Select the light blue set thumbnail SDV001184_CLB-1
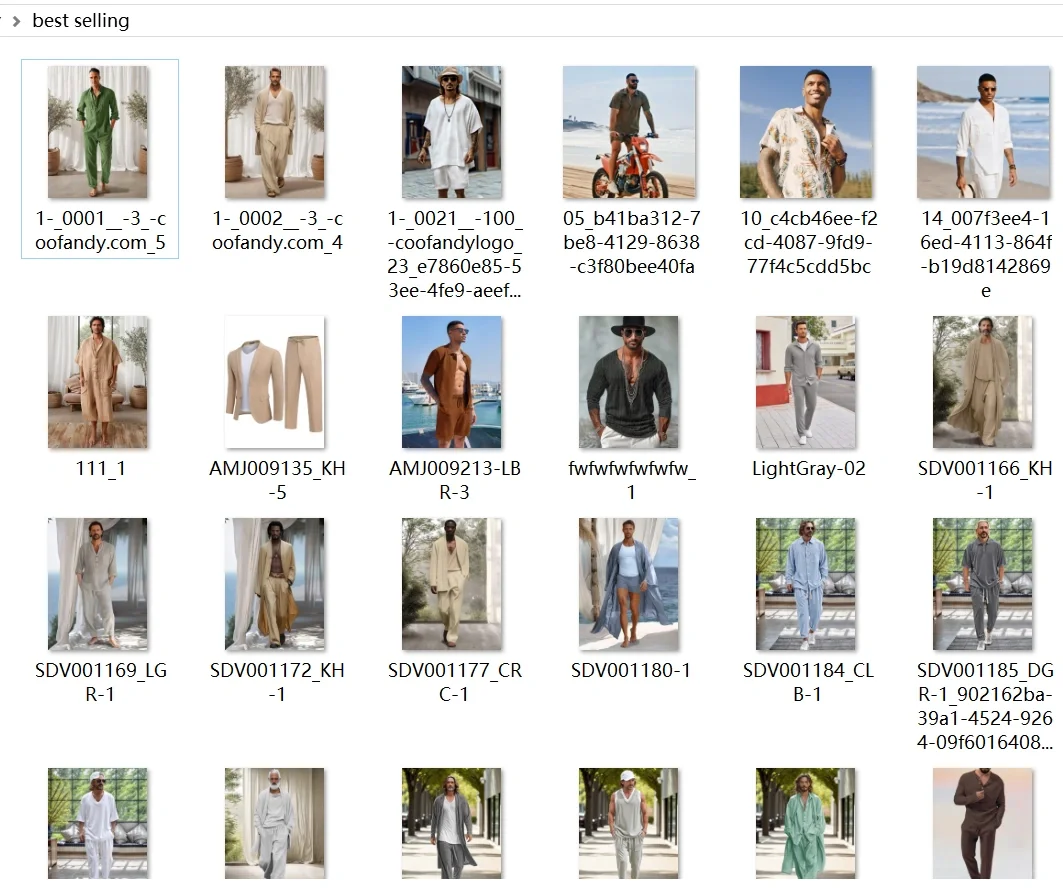The image size is (1063, 894). pyautogui.click(x=806, y=584)
